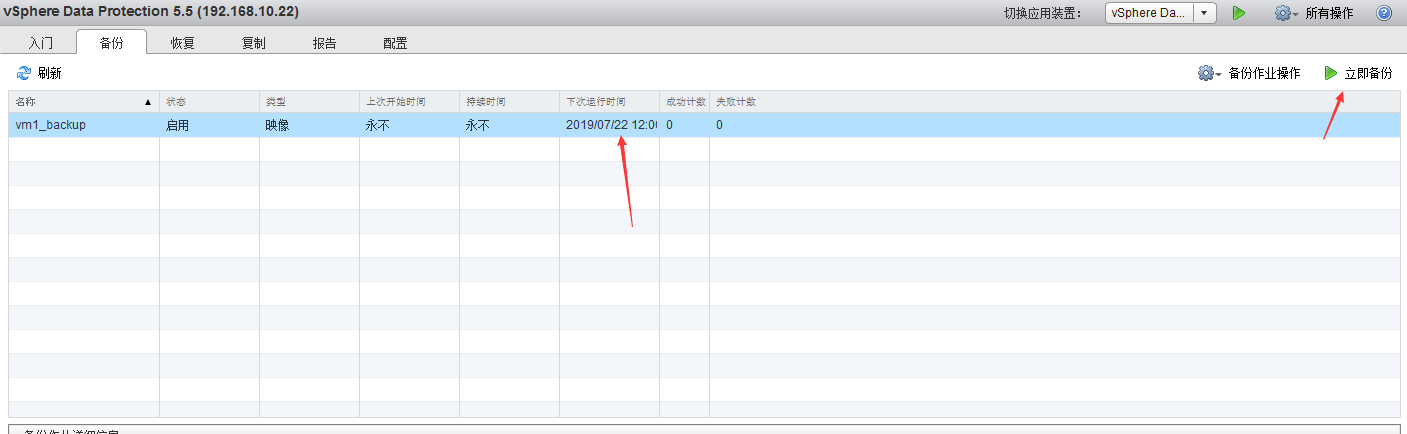Open the 复制 tab
Viewport: 1407px width, 434px height.
tap(253, 43)
